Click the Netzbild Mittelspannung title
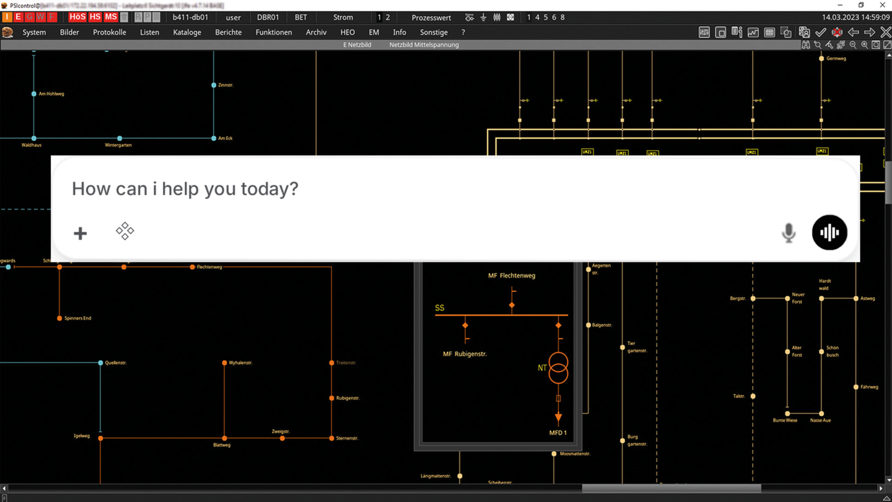The height and width of the screenshot is (502, 892). [424, 45]
